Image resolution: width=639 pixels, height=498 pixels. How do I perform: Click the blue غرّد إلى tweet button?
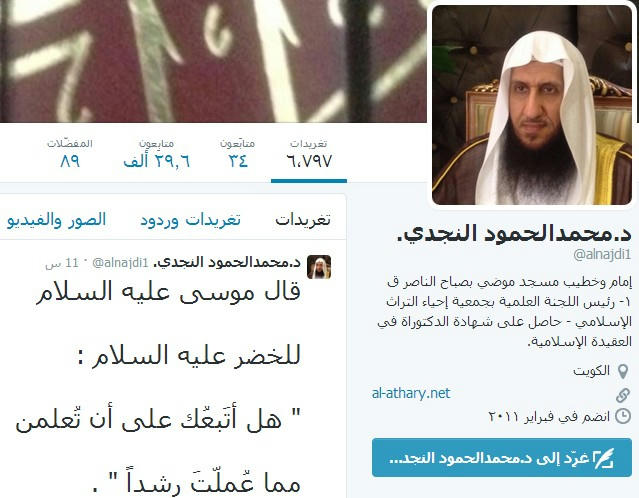[502, 458]
